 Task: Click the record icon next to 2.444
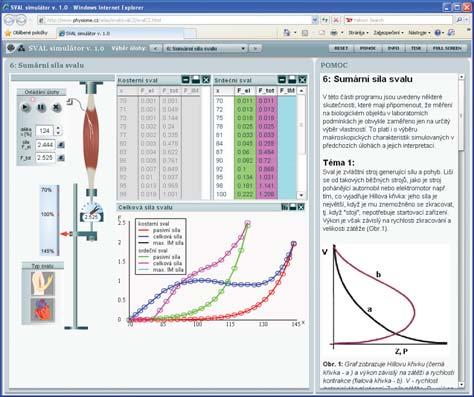[x=61, y=145]
